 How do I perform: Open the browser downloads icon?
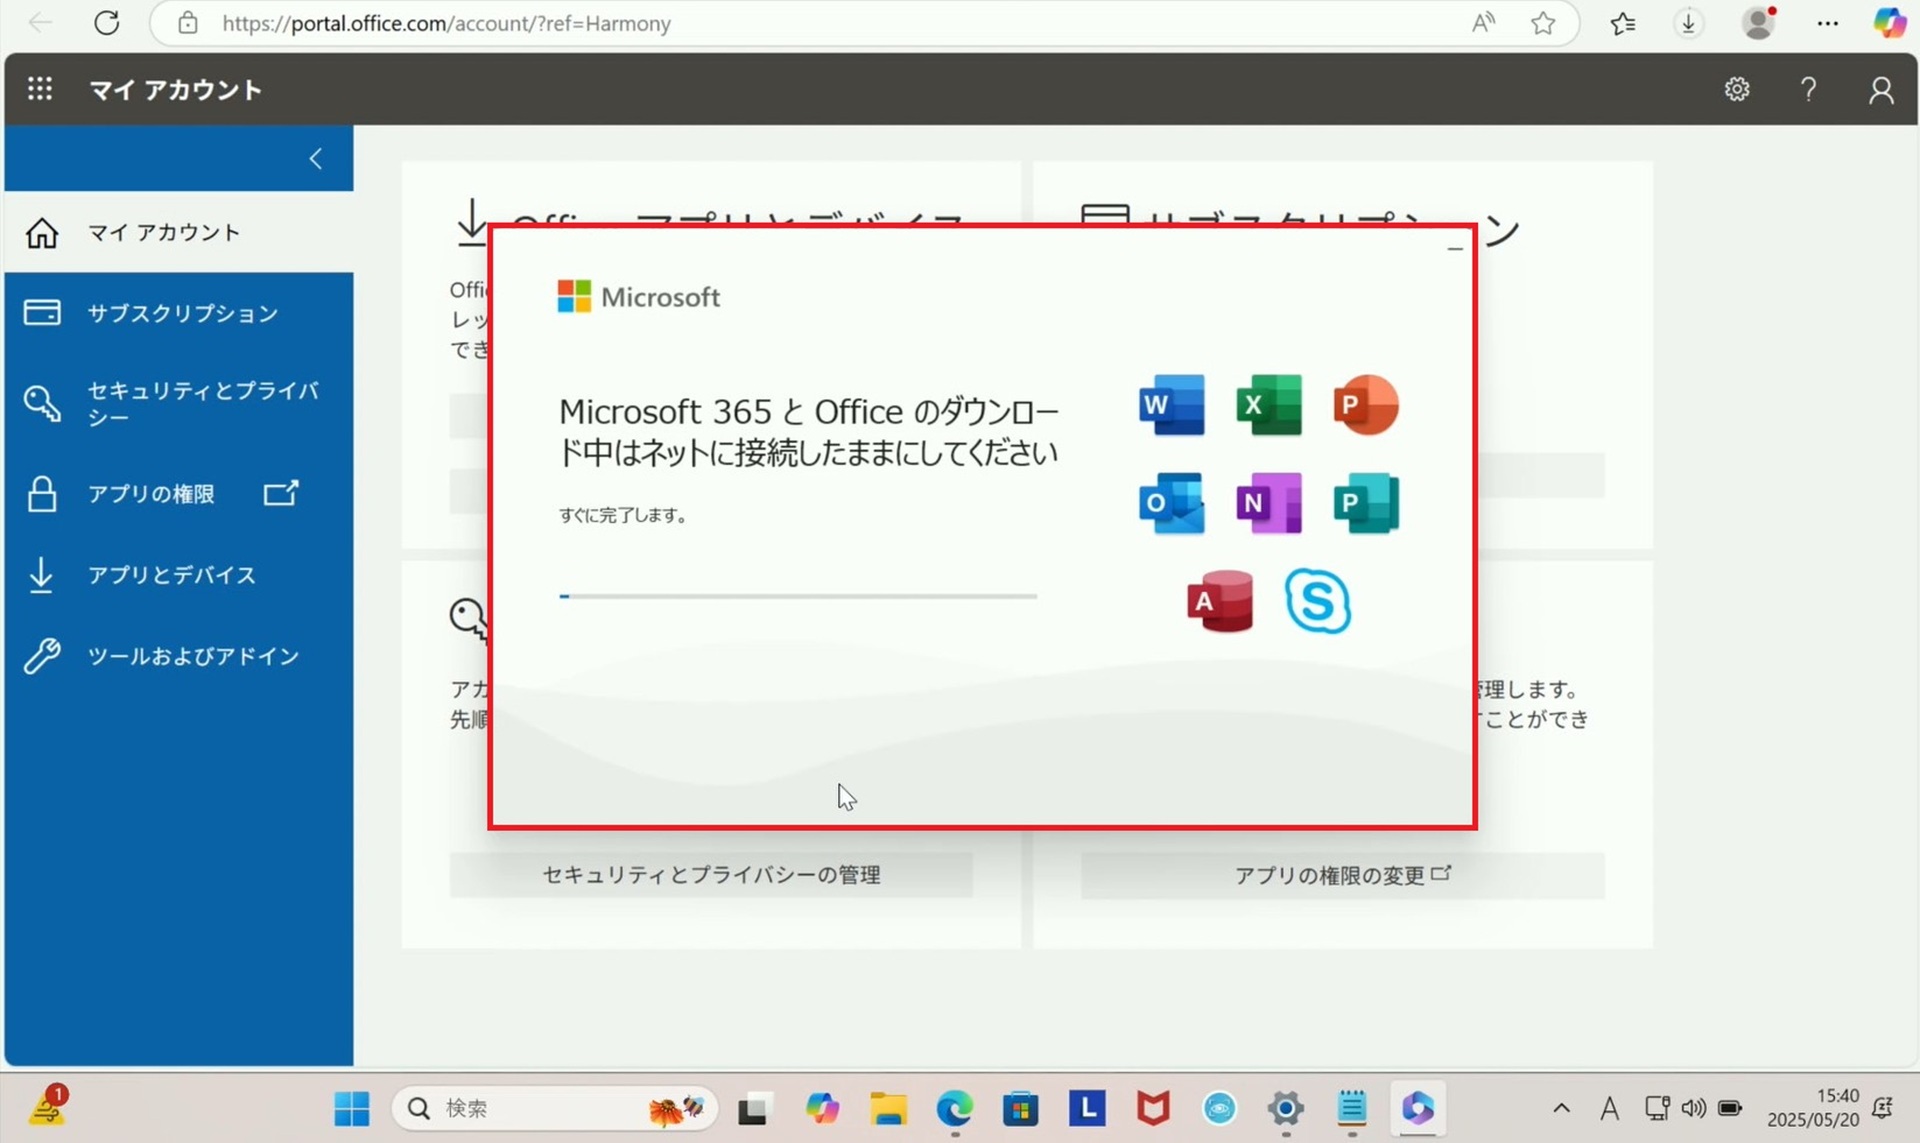click(x=1689, y=23)
